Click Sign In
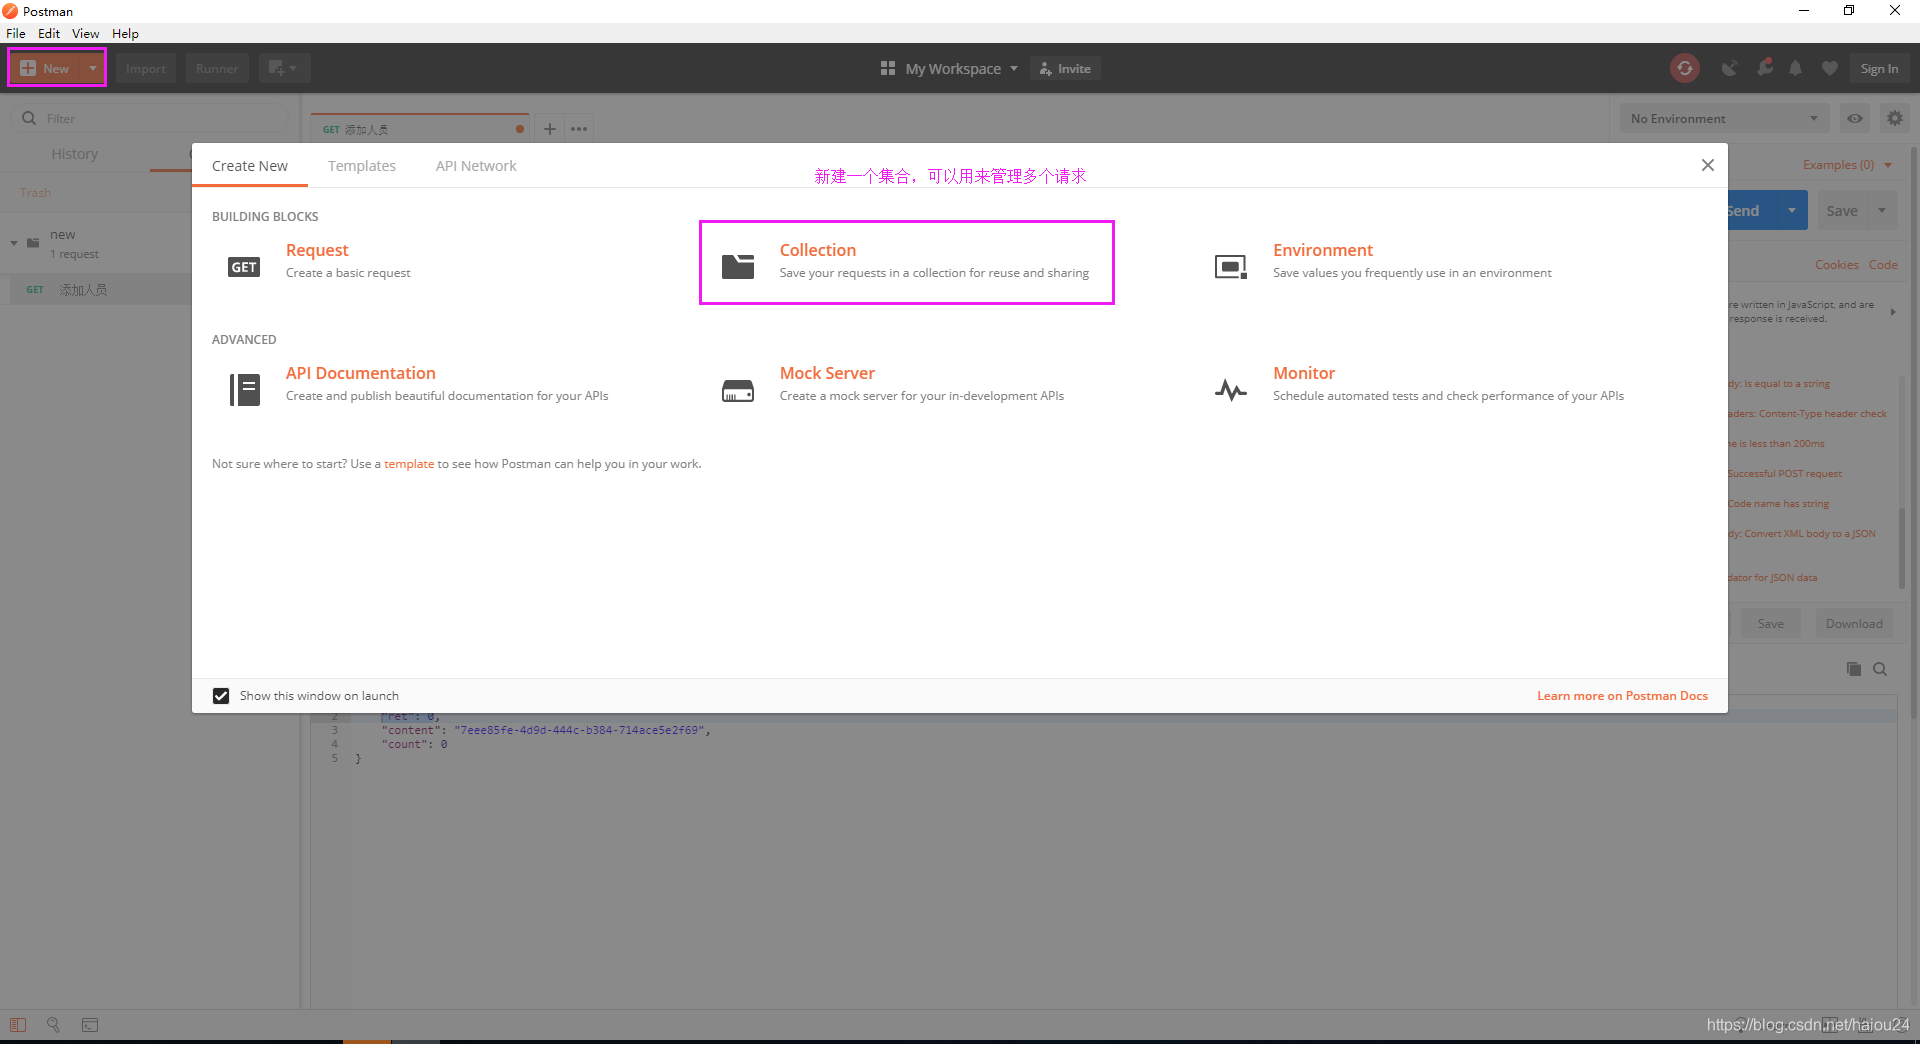The height and width of the screenshot is (1044, 1920). coord(1879,68)
